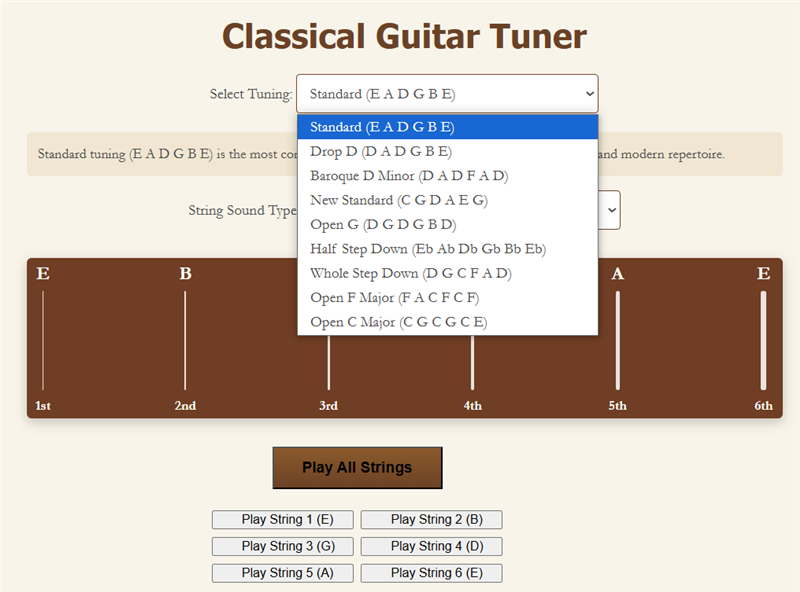Click Play String 1 (E) button
Viewport: 800px width, 592px height.
[x=283, y=520]
